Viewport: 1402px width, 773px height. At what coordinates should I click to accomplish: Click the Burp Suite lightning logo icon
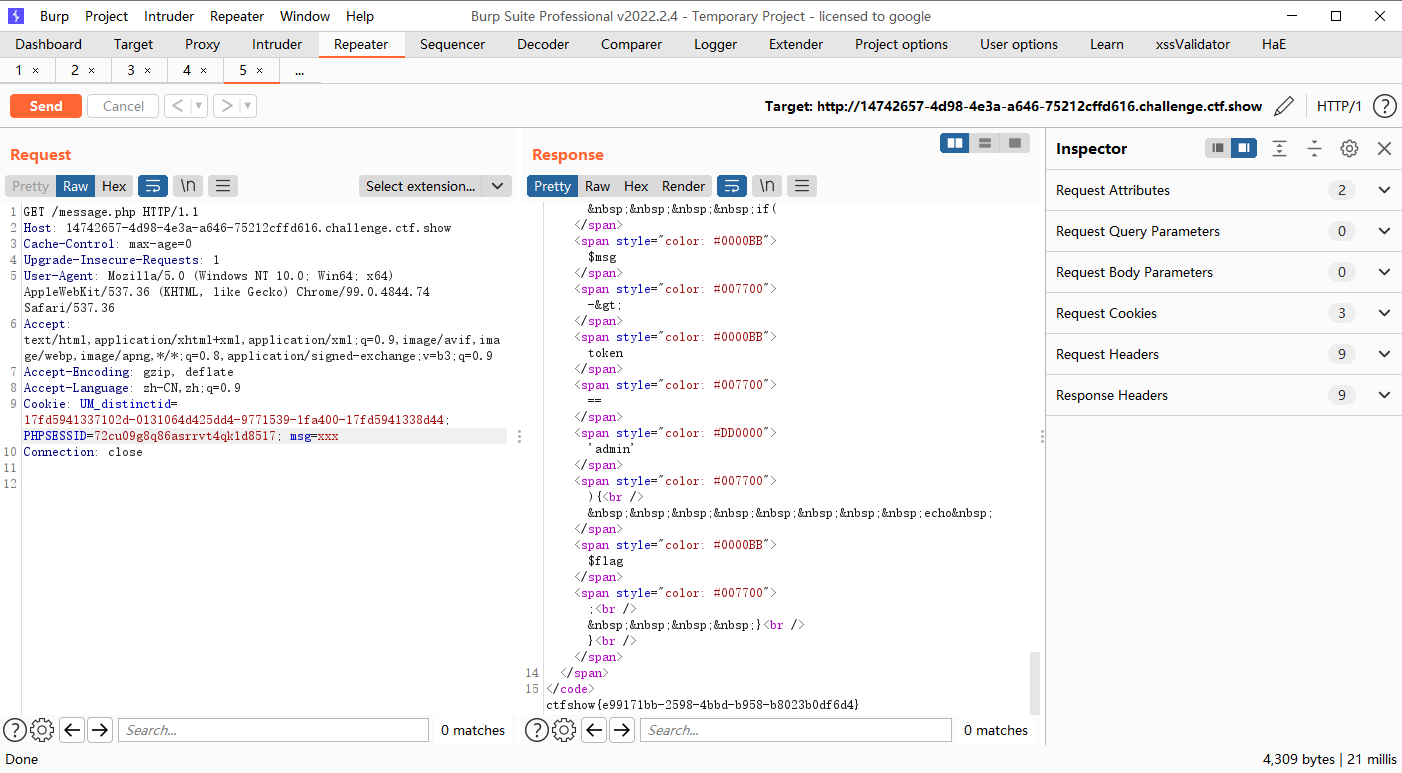[x=15, y=16]
